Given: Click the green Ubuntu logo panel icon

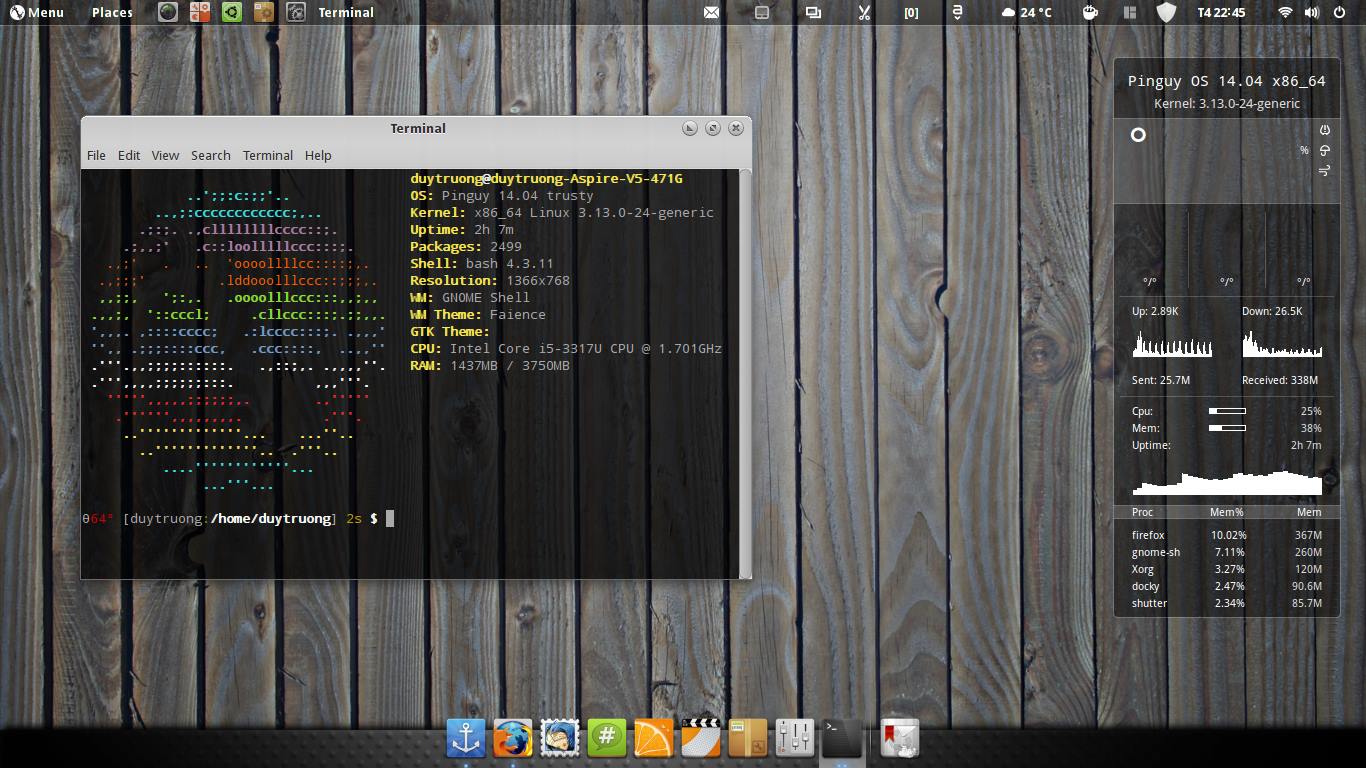Looking at the screenshot, I should 231,12.
